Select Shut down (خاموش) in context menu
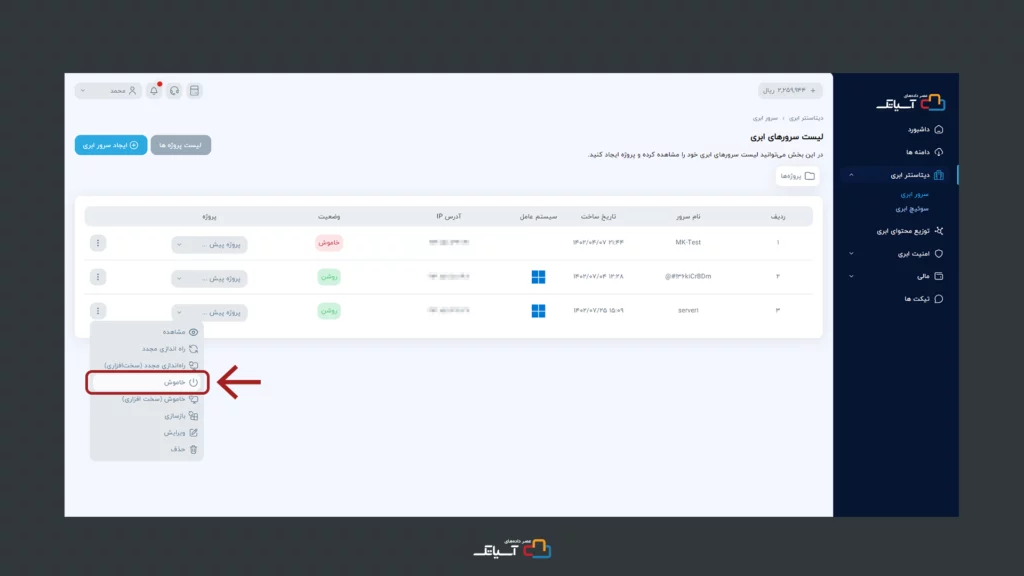This screenshot has height=576, width=1024. 147,382
